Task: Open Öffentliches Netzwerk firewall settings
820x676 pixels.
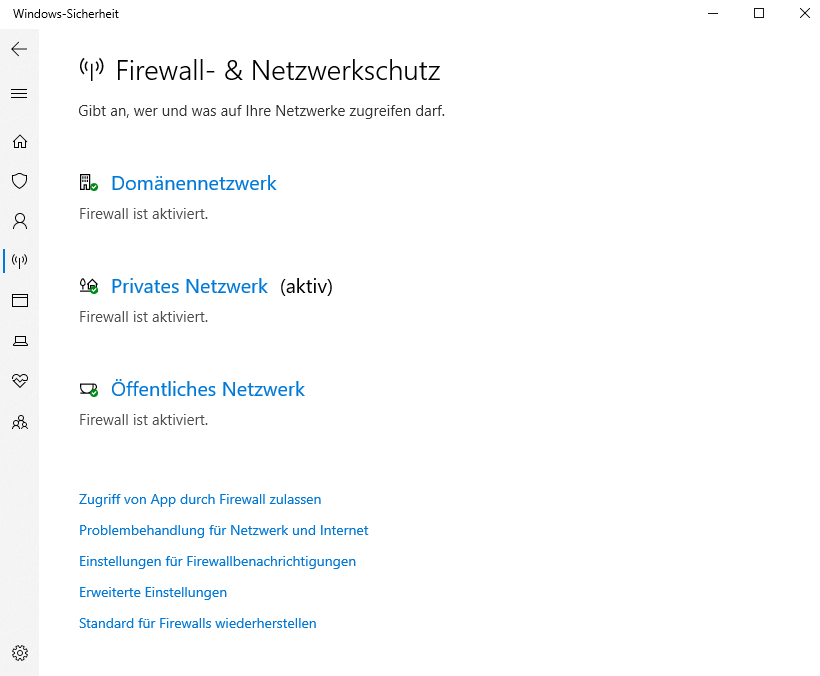Action: [208, 389]
